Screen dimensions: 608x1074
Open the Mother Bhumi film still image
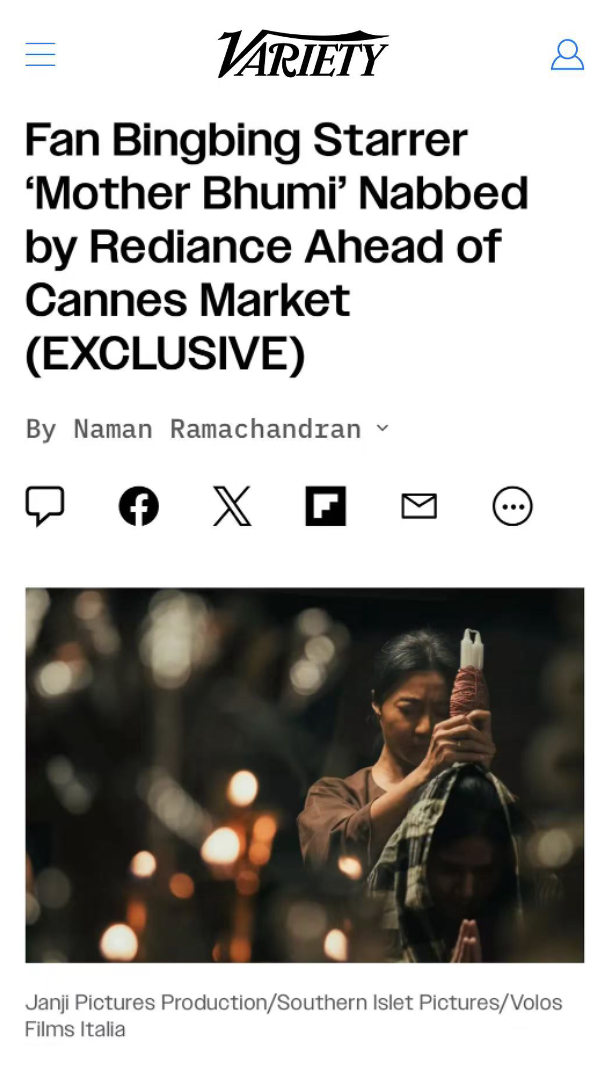(305, 775)
